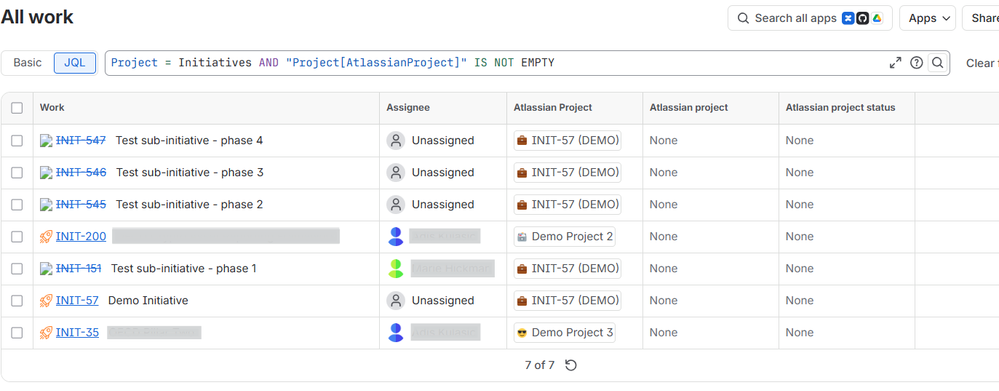Image resolution: width=999 pixels, height=391 pixels.
Task: Expand the JQL editor with arrows icon
Action: click(896, 63)
